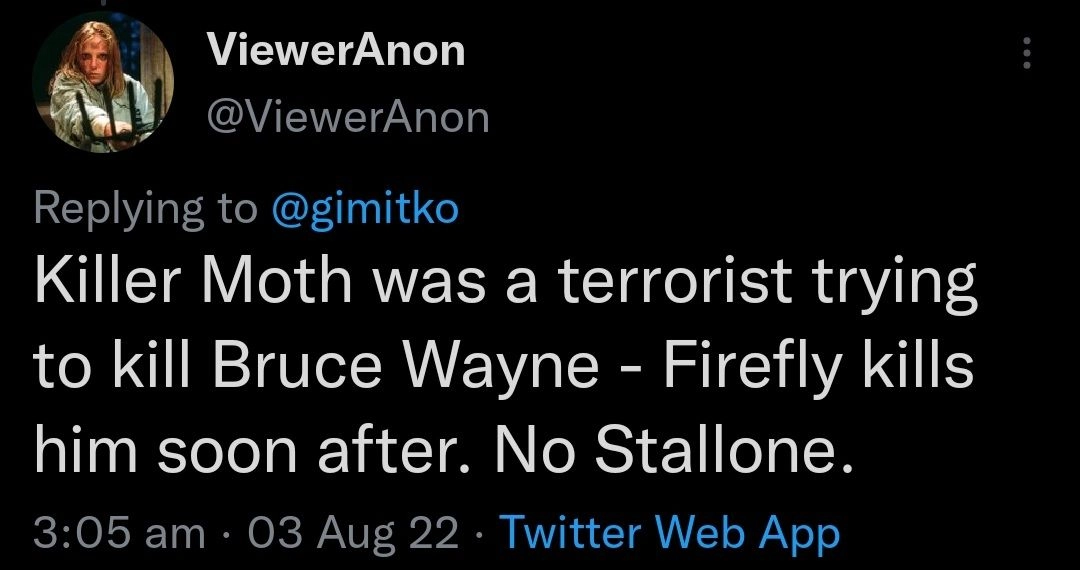Open the three-dot more options menu
This screenshot has height=570, width=1080.
(x=1025, y=54)
